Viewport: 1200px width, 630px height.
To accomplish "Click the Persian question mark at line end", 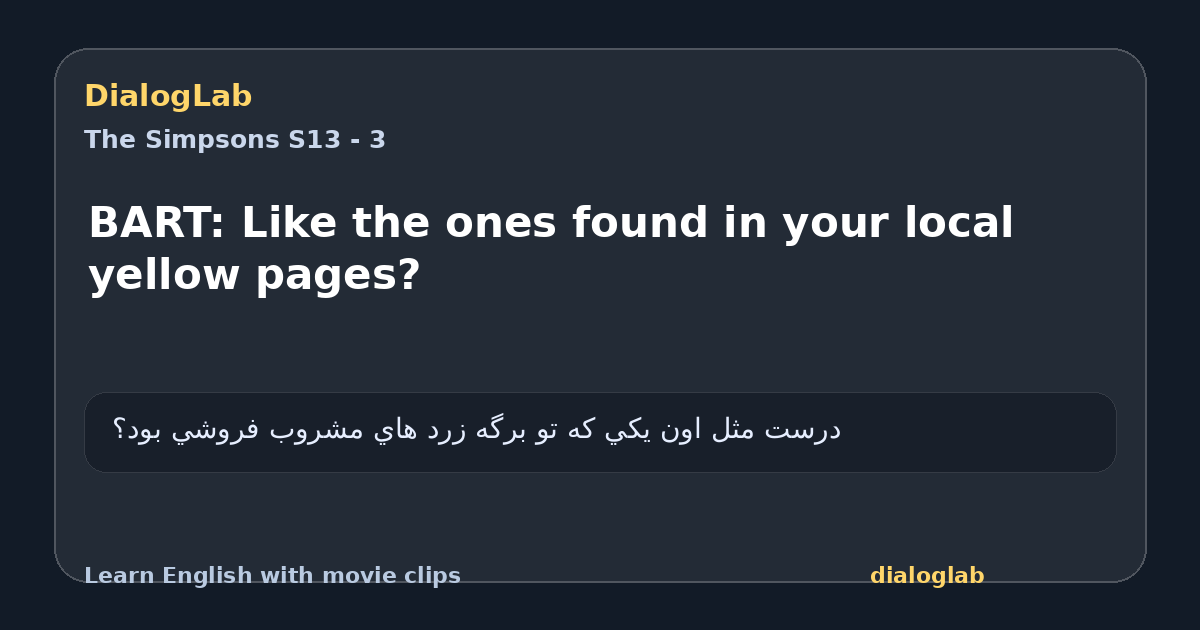I will tap(118, 431).
